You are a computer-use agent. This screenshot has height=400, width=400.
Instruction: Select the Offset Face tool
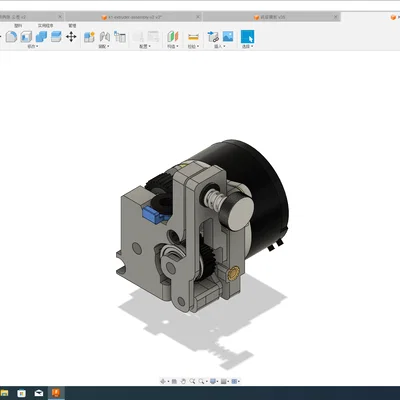pyautogui.click(x=56, y=36)
